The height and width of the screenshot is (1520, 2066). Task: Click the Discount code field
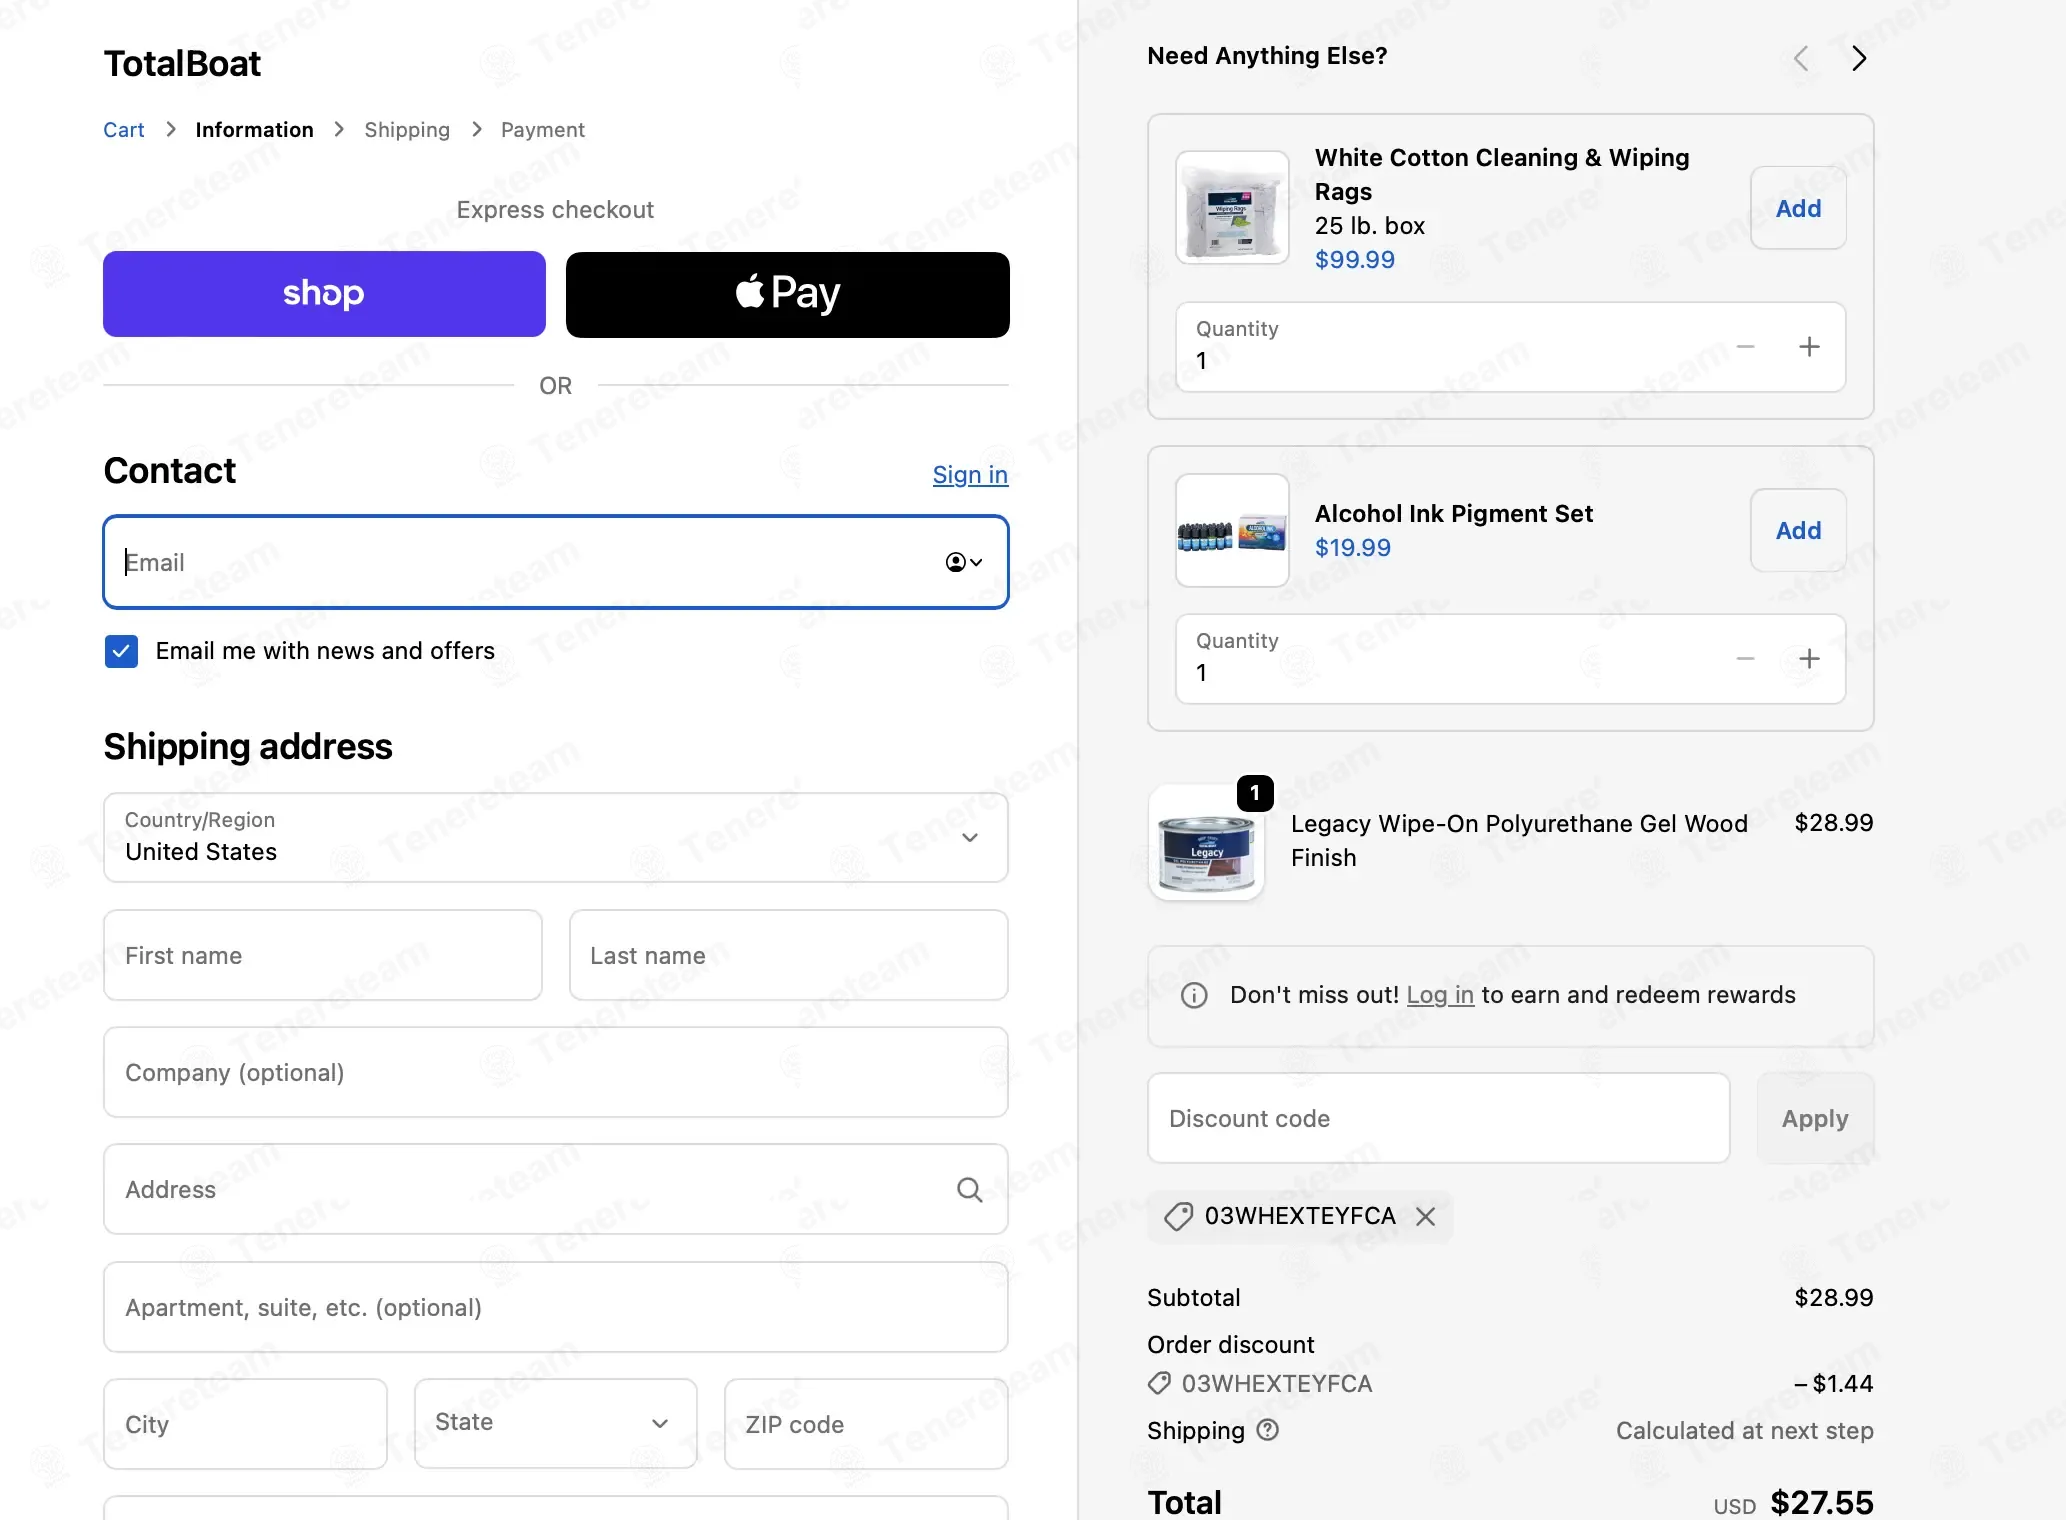point(1438,1118)
